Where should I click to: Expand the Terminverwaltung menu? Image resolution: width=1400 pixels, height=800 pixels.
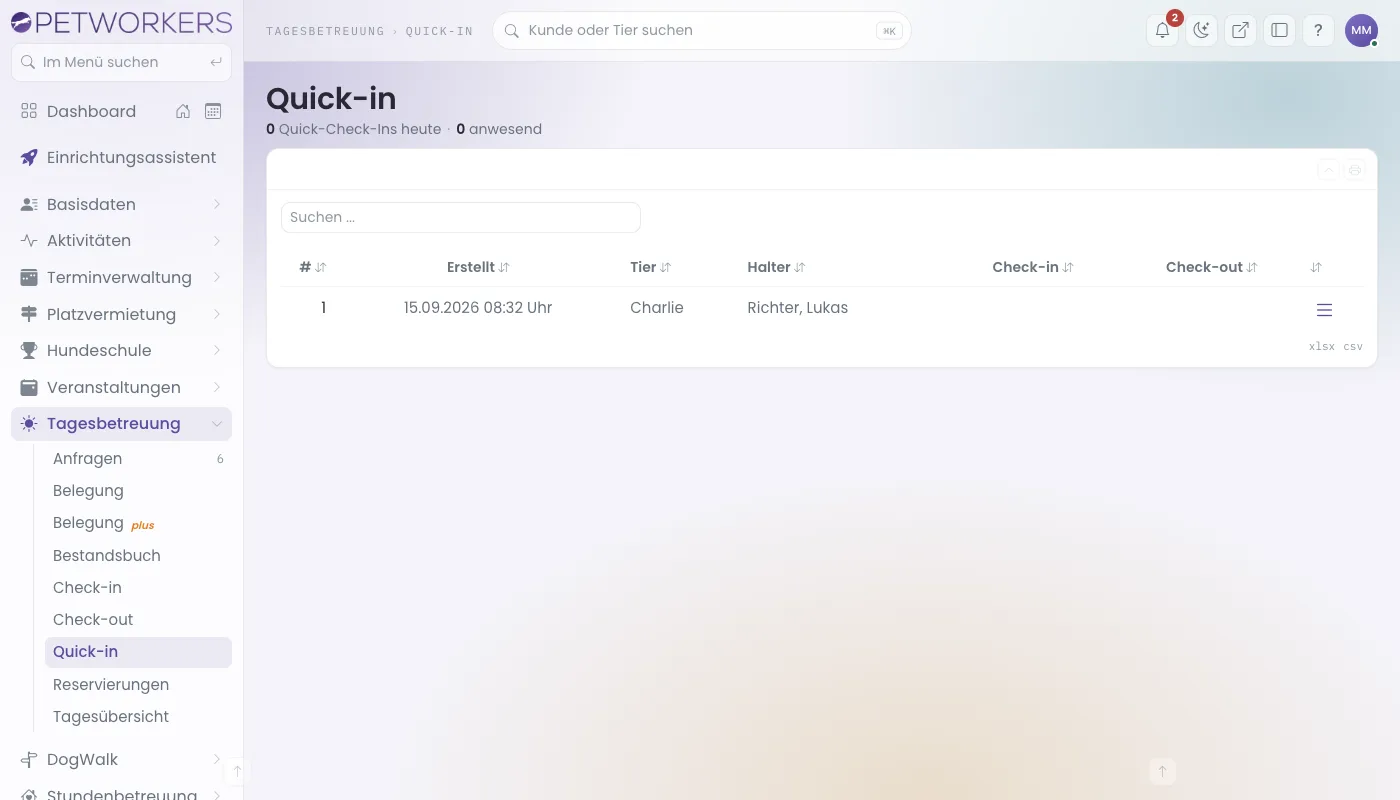pos(121,277)
